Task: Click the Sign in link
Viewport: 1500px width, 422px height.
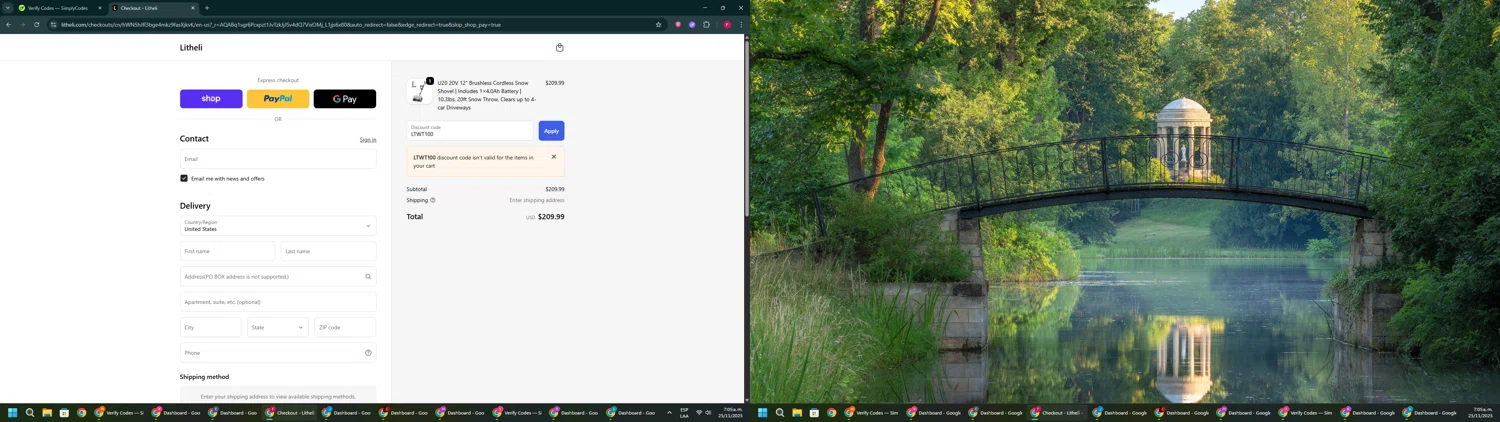Action: [x=368, y=140]
